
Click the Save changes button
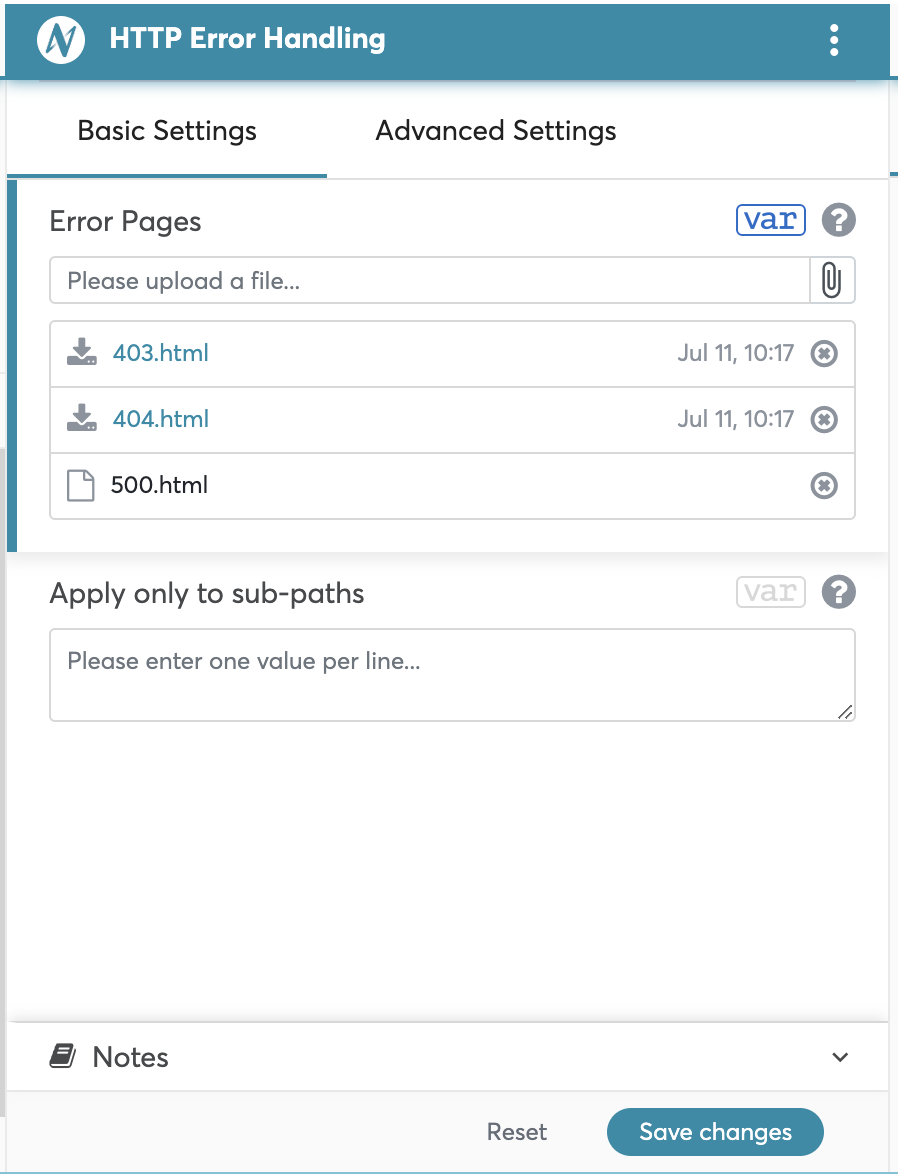(715, 1132)
